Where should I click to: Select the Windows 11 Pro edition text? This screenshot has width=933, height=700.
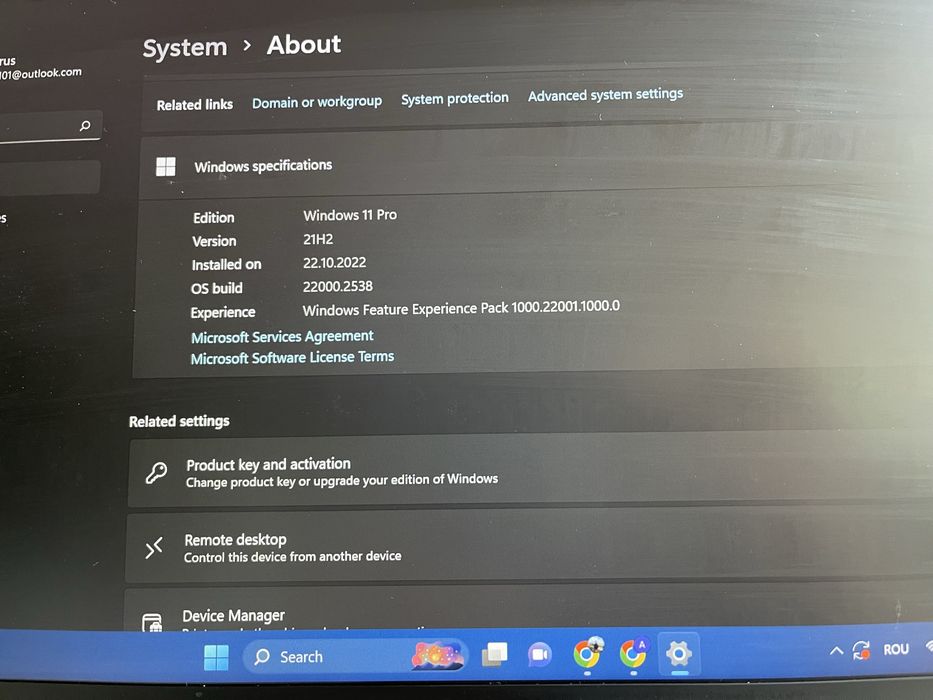click(350, 215)
